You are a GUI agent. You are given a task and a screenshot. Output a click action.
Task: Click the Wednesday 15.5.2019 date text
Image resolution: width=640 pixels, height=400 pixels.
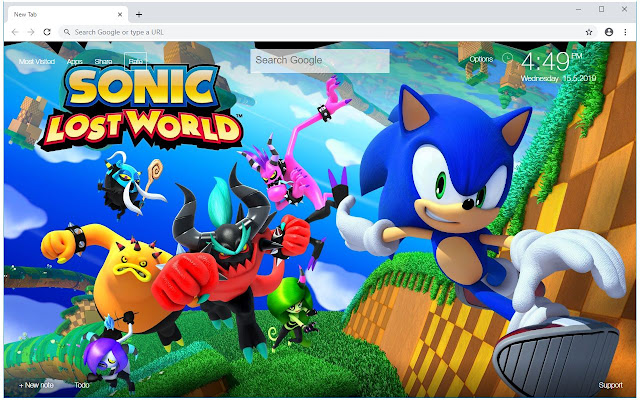tap(558, 78)
